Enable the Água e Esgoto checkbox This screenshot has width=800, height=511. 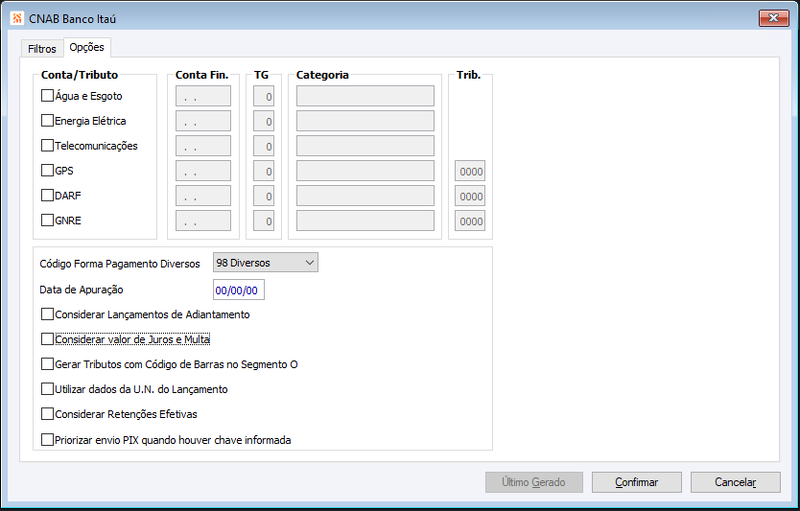click(x=47, y=95)
